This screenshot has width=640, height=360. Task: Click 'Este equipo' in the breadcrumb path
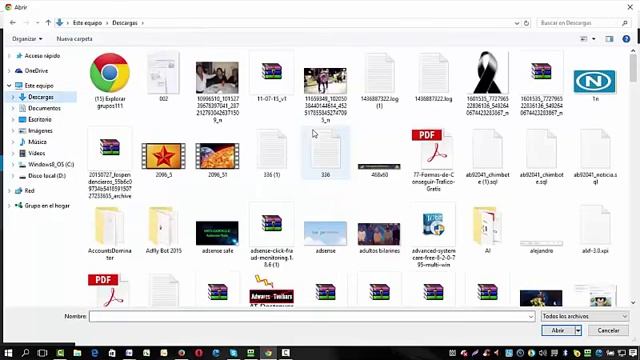(x=87, y=23)
